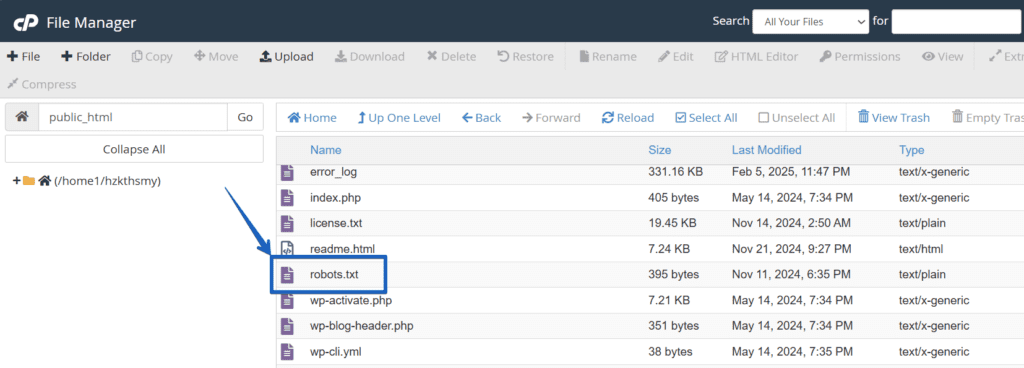Select the (/home1/hzkthsmy) tree folder
Screen dimensions: 1024x368
[x=108, y=181]
